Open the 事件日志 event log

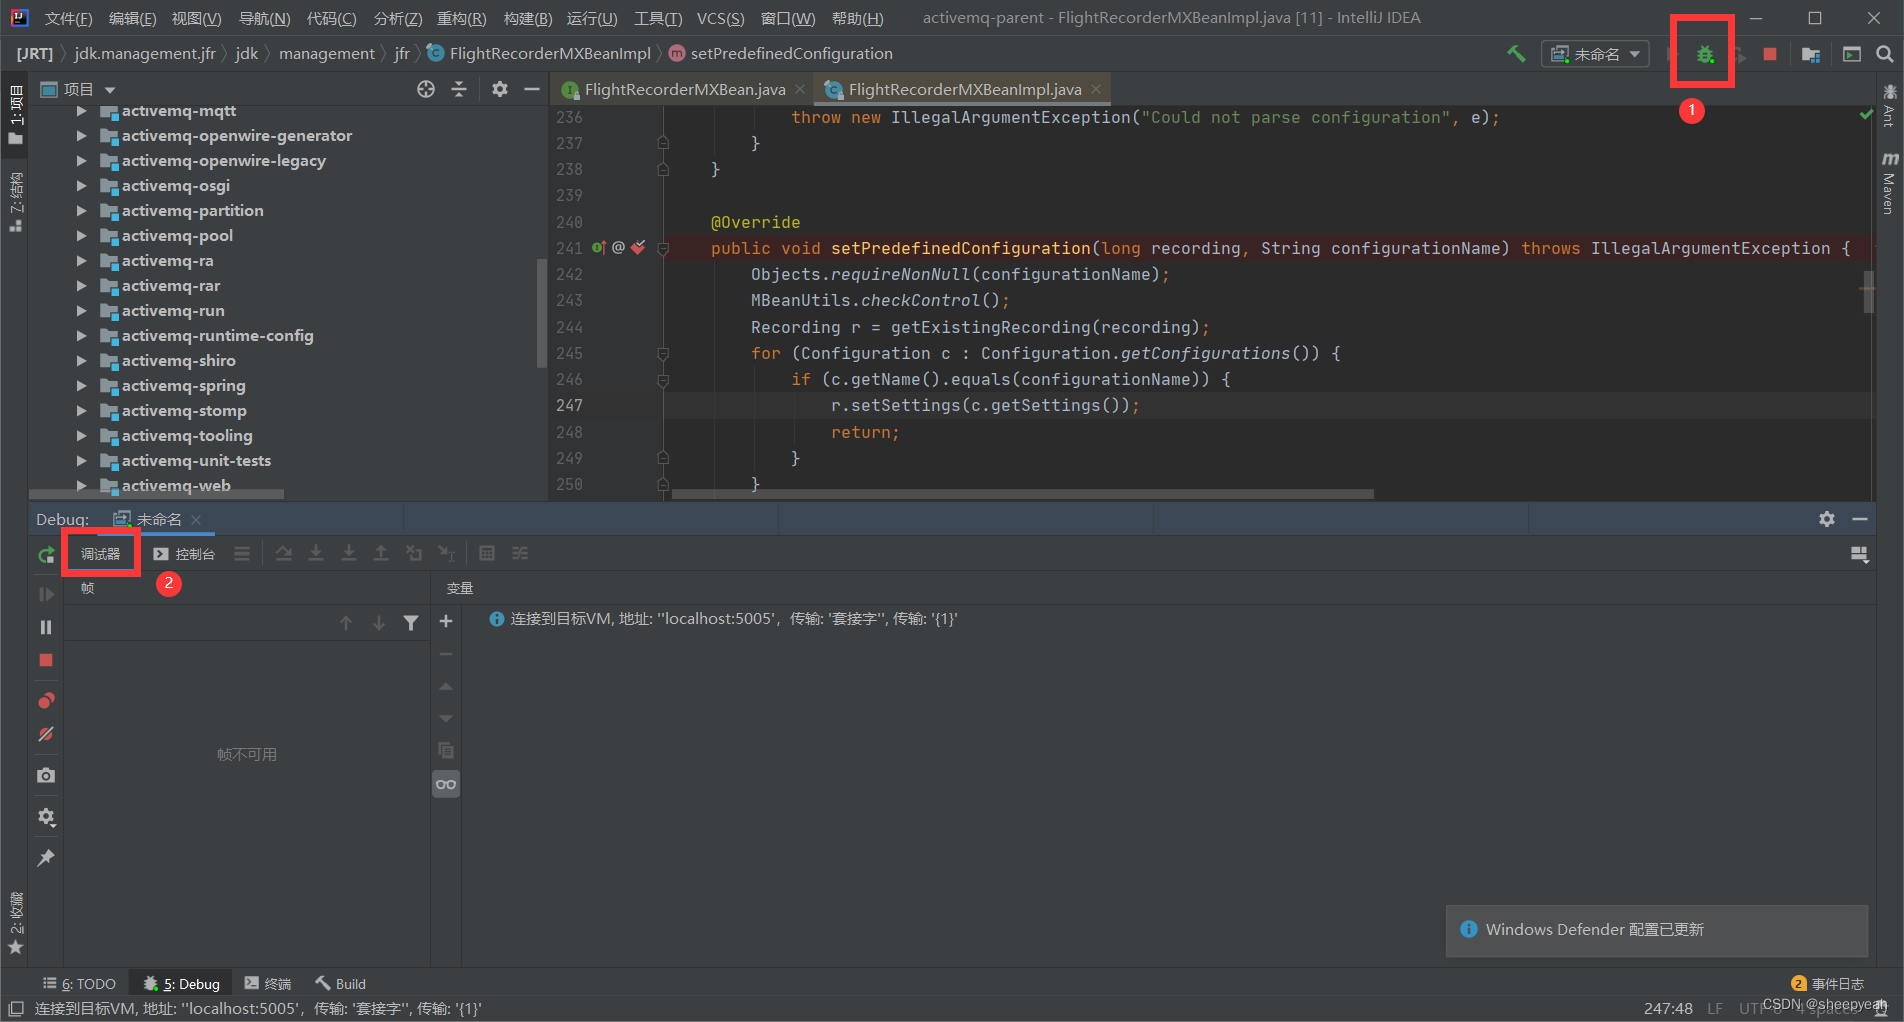[x=1836, y=983]
